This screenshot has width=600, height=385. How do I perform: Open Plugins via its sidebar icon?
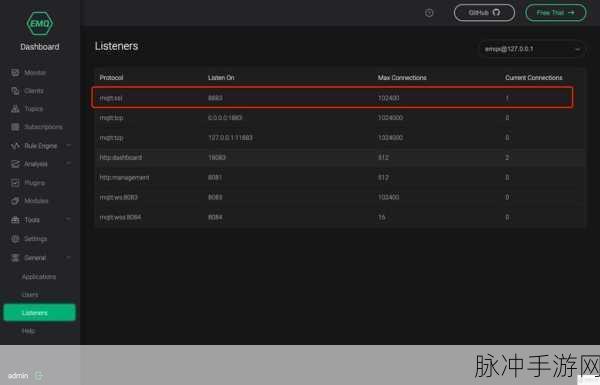[15, 183]
